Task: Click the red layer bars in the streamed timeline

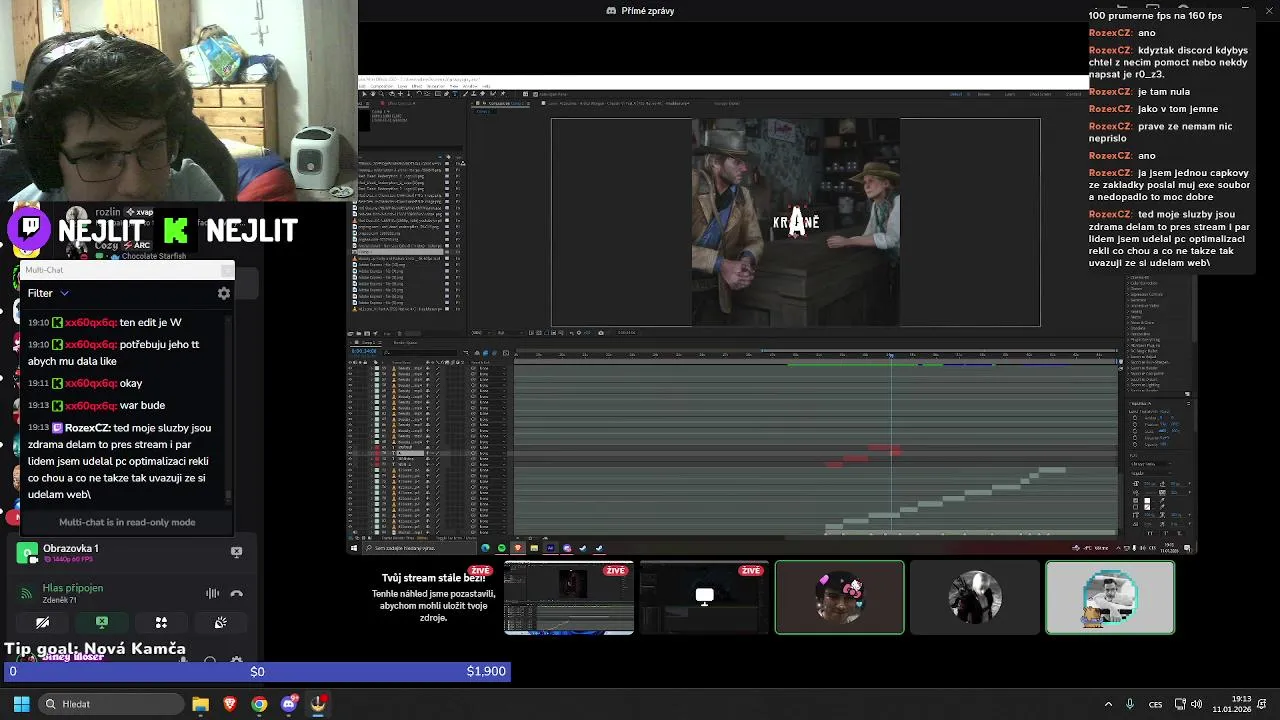Action: pos(862,456)
